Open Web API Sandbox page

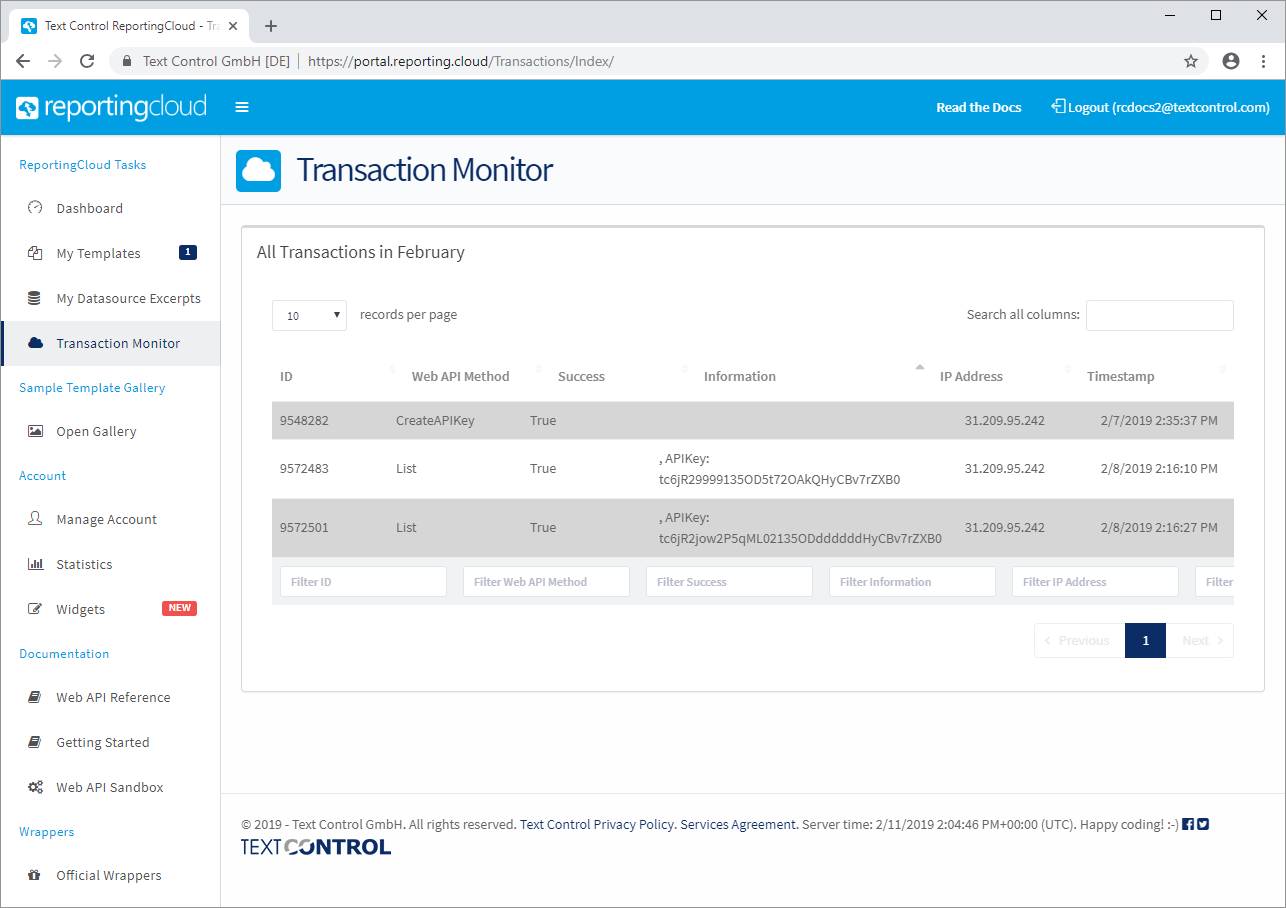110,787
